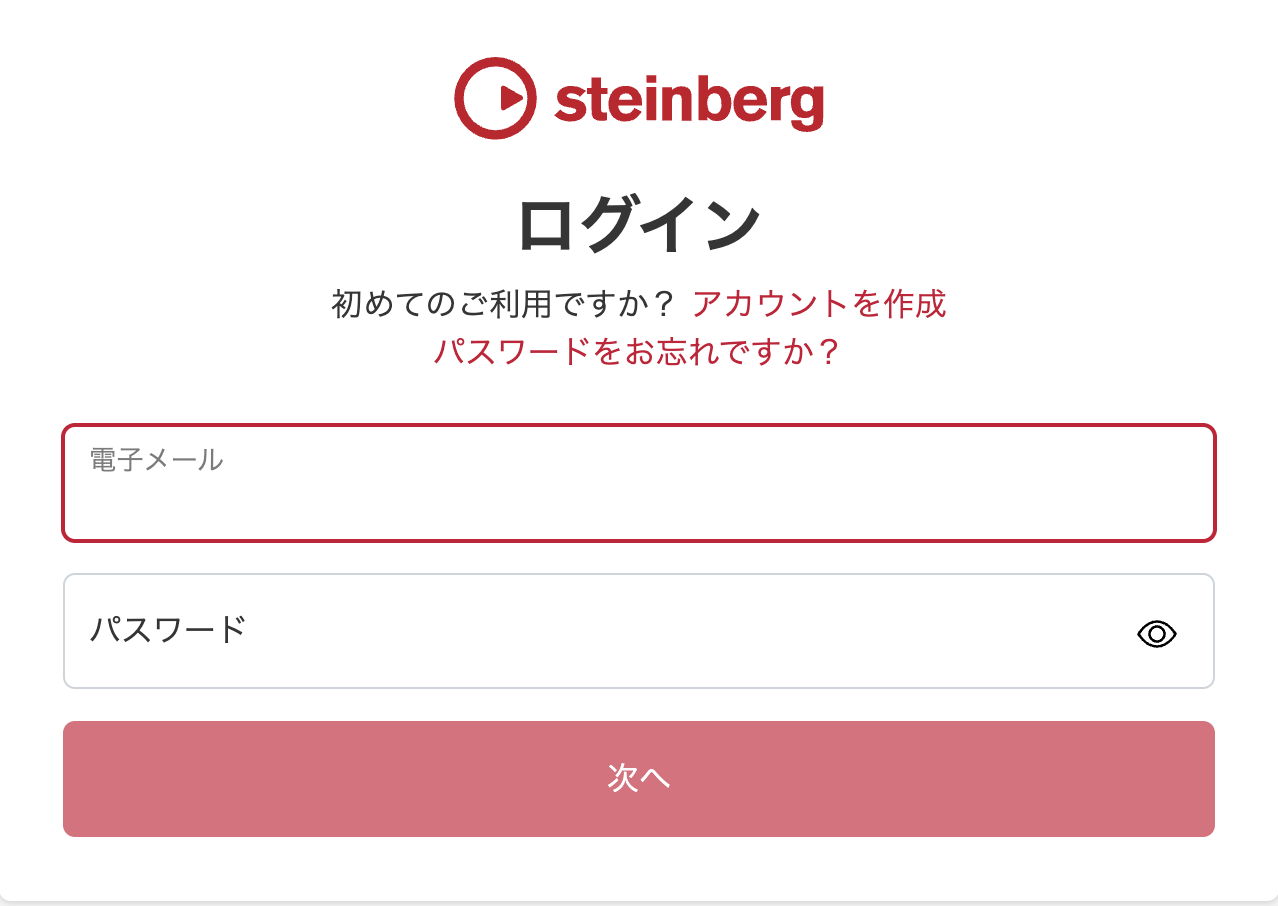Click the 次へ text on the red button
Image resolution: width=1278 pixels, height=906 pixels.
coord(639,778)
